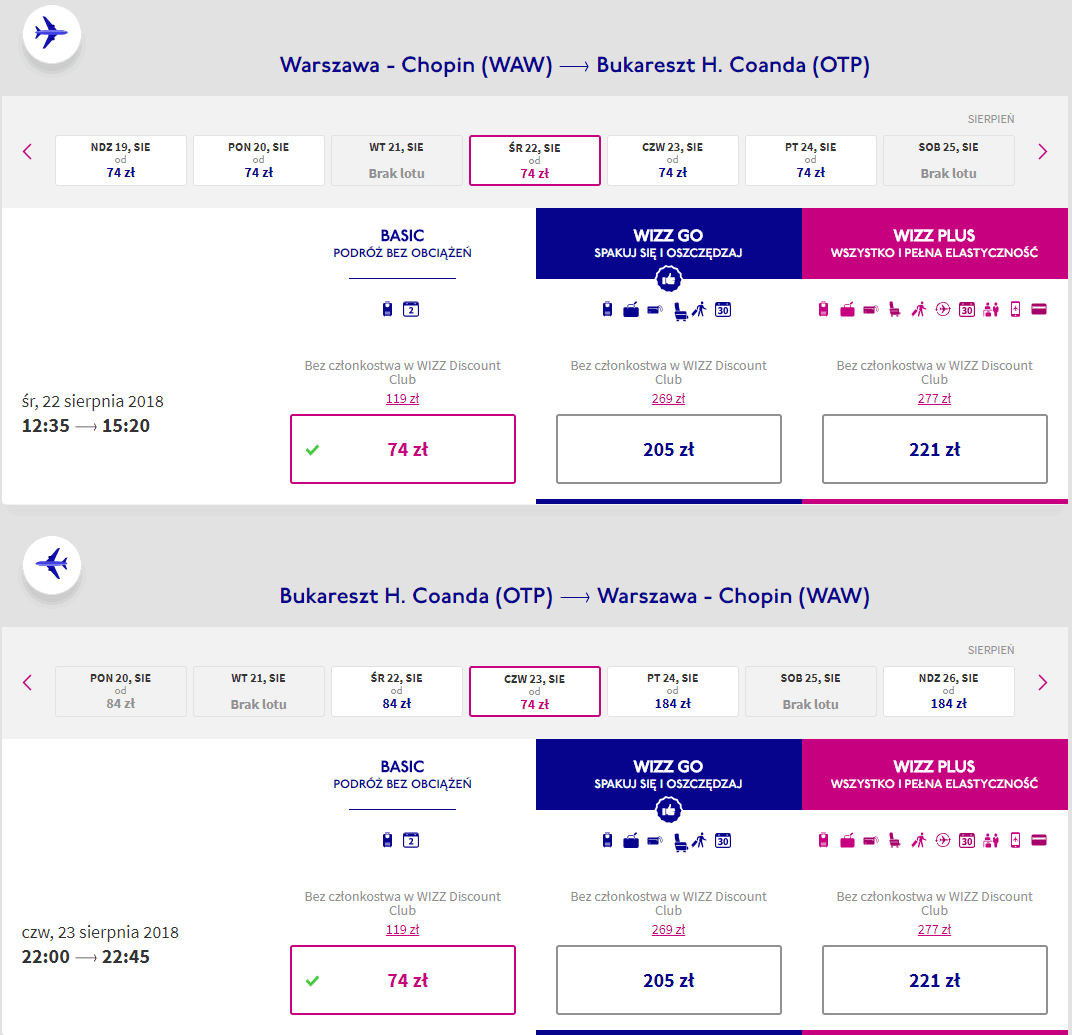Open the return 119 zł non-member price link
Image resolution: width=1072 pixels, height=1035 pixels.
pyautogui.click(x=403, y=930)
